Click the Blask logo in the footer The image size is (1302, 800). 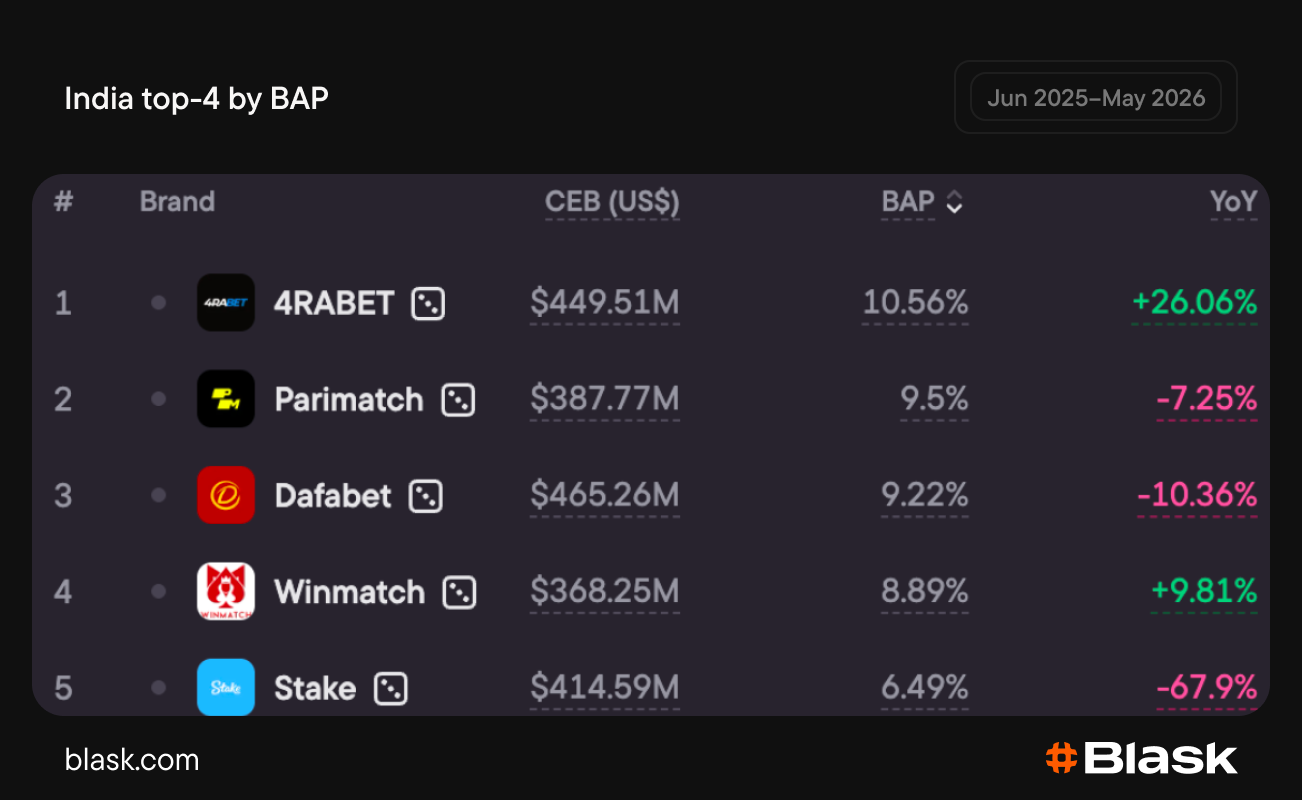(1141, 758)
